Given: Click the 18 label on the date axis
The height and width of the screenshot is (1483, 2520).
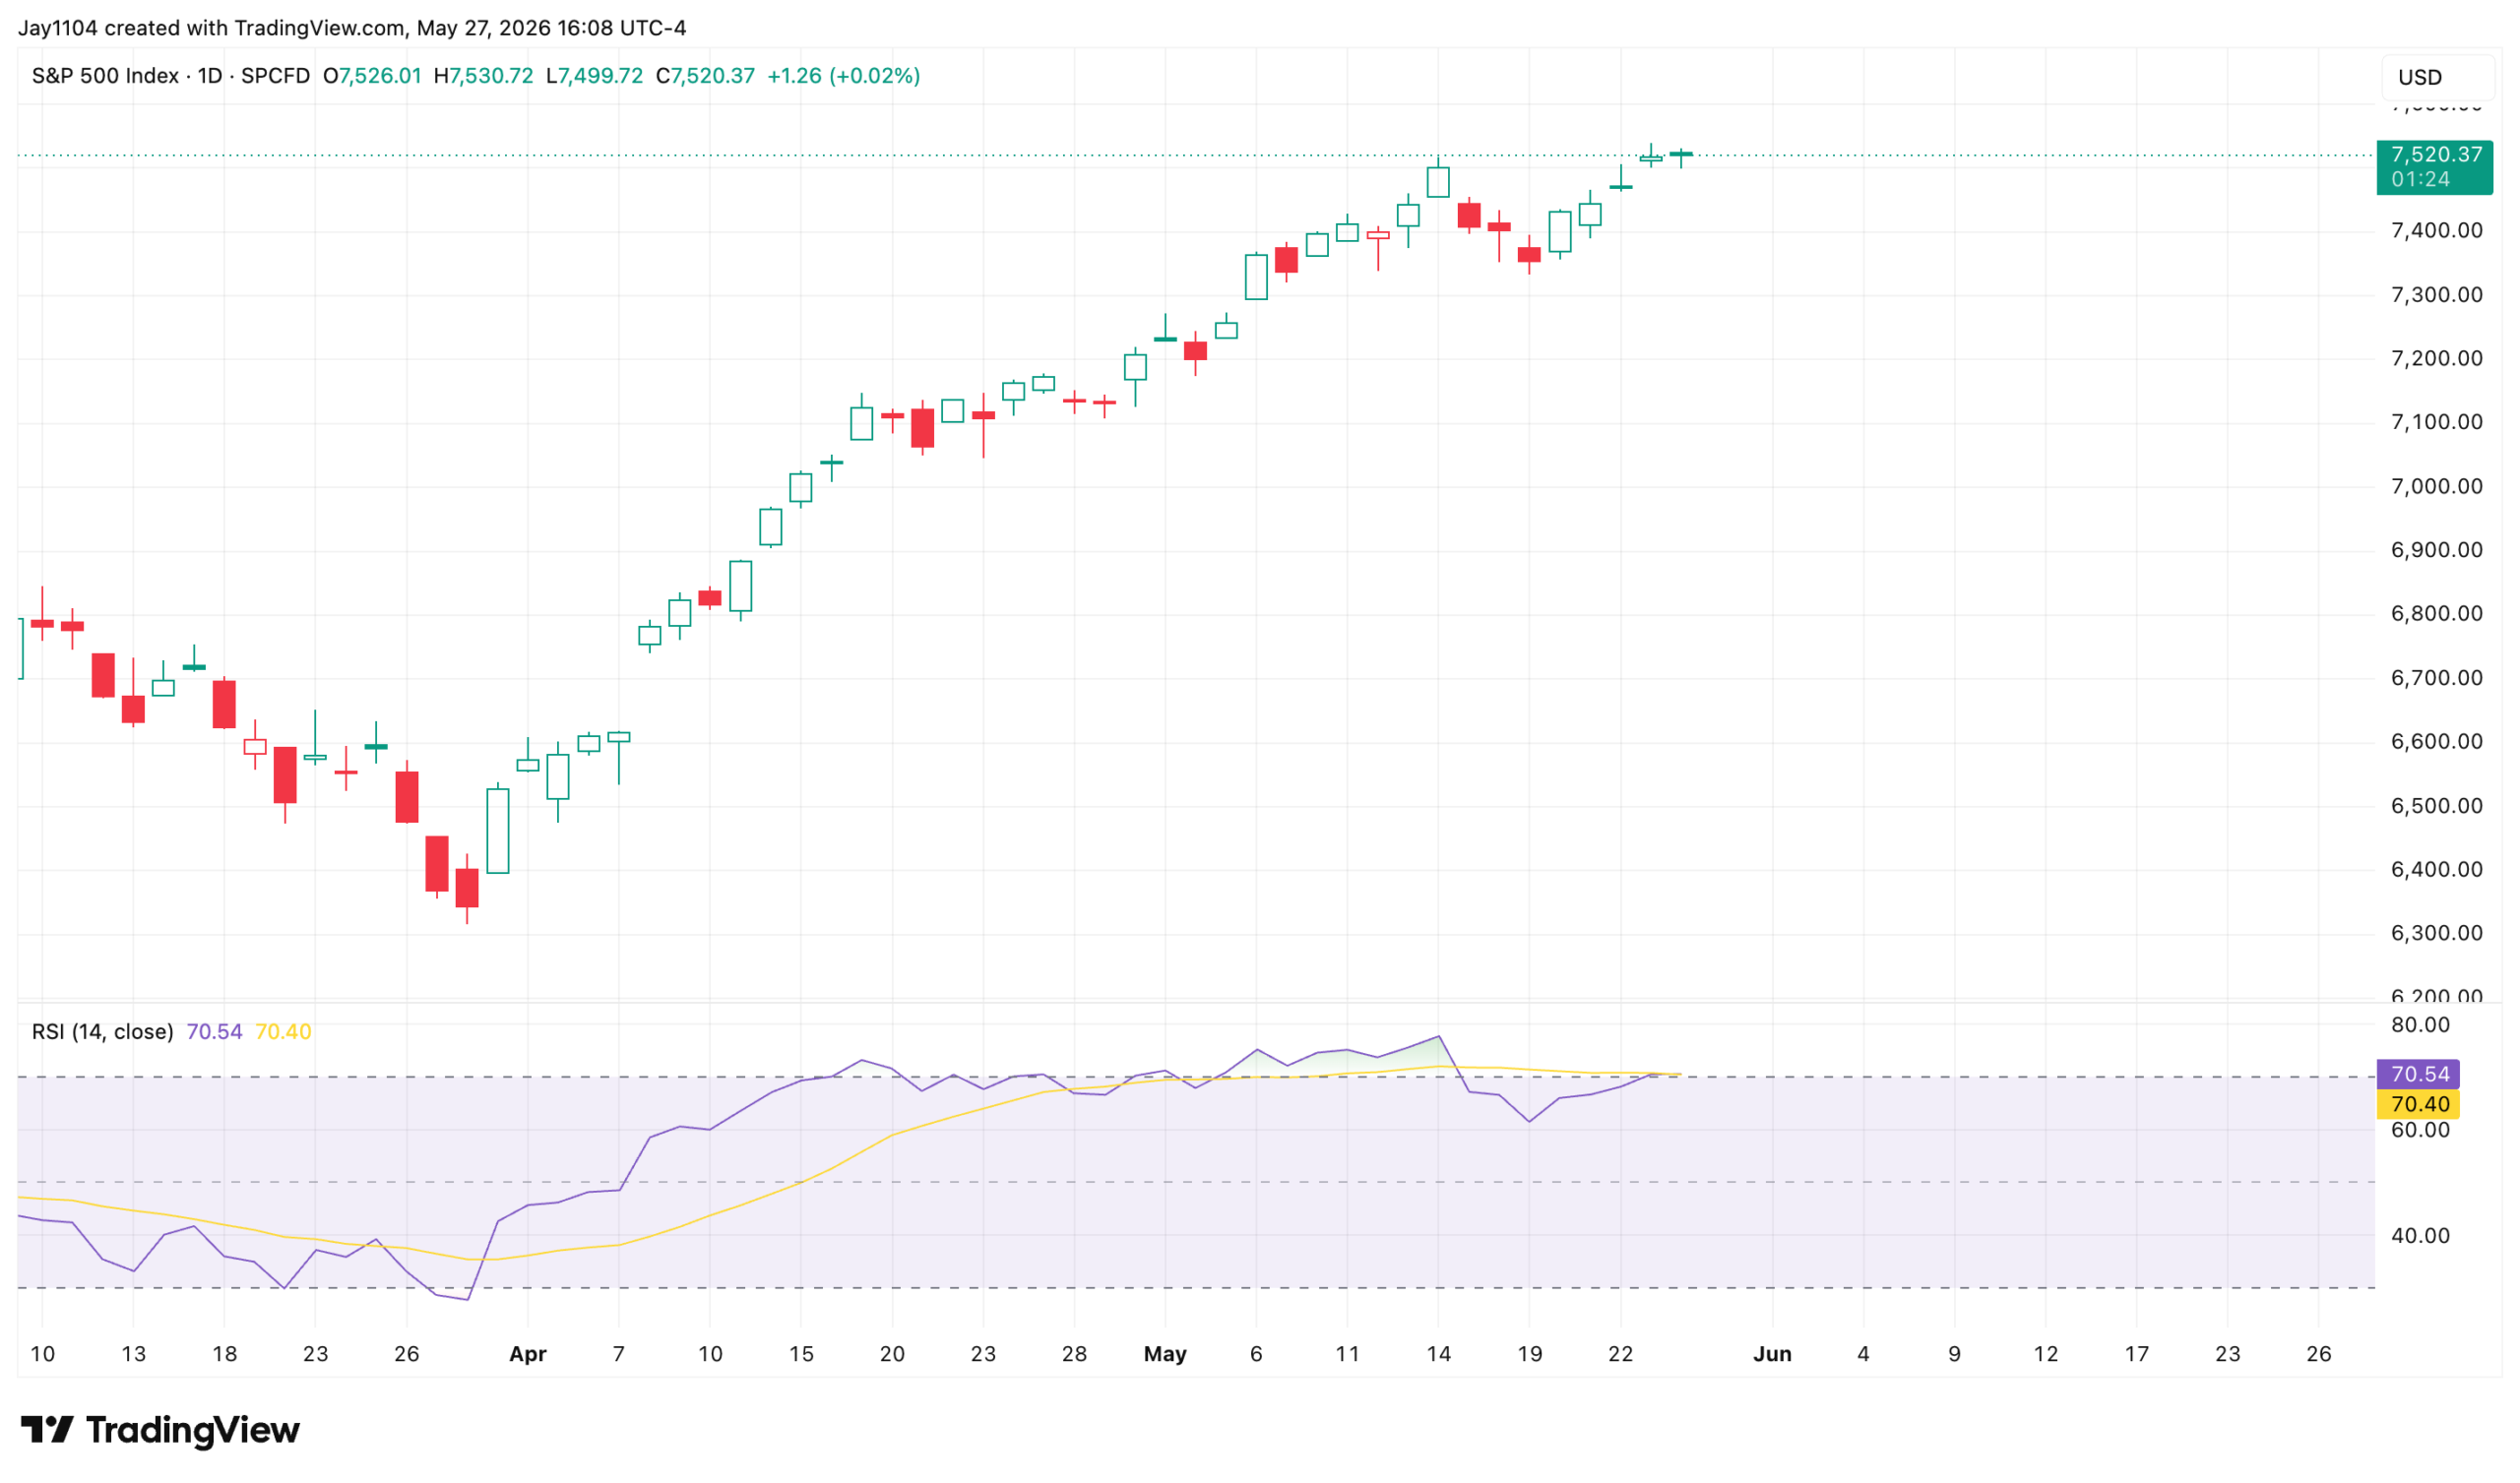Looking at the screenshot, I should click(225, 1355).
